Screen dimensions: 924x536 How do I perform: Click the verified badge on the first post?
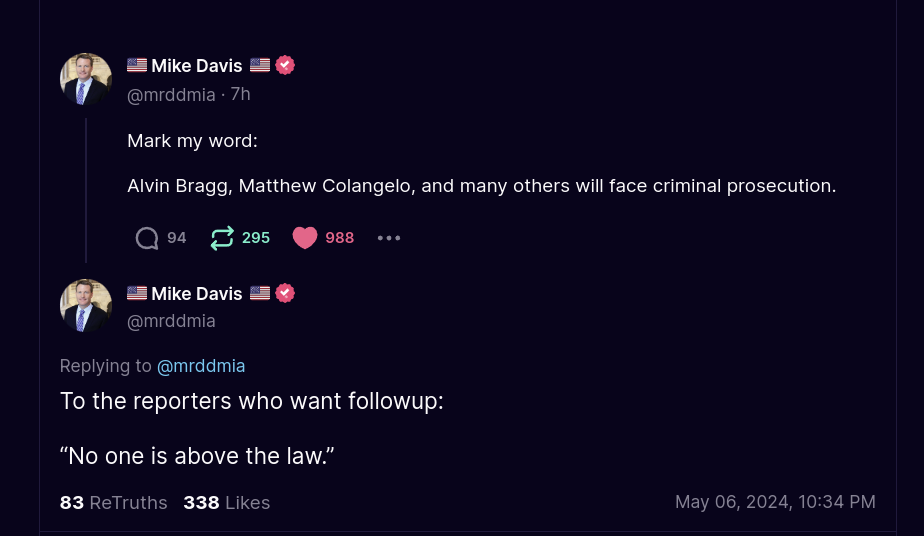[285, 65]
